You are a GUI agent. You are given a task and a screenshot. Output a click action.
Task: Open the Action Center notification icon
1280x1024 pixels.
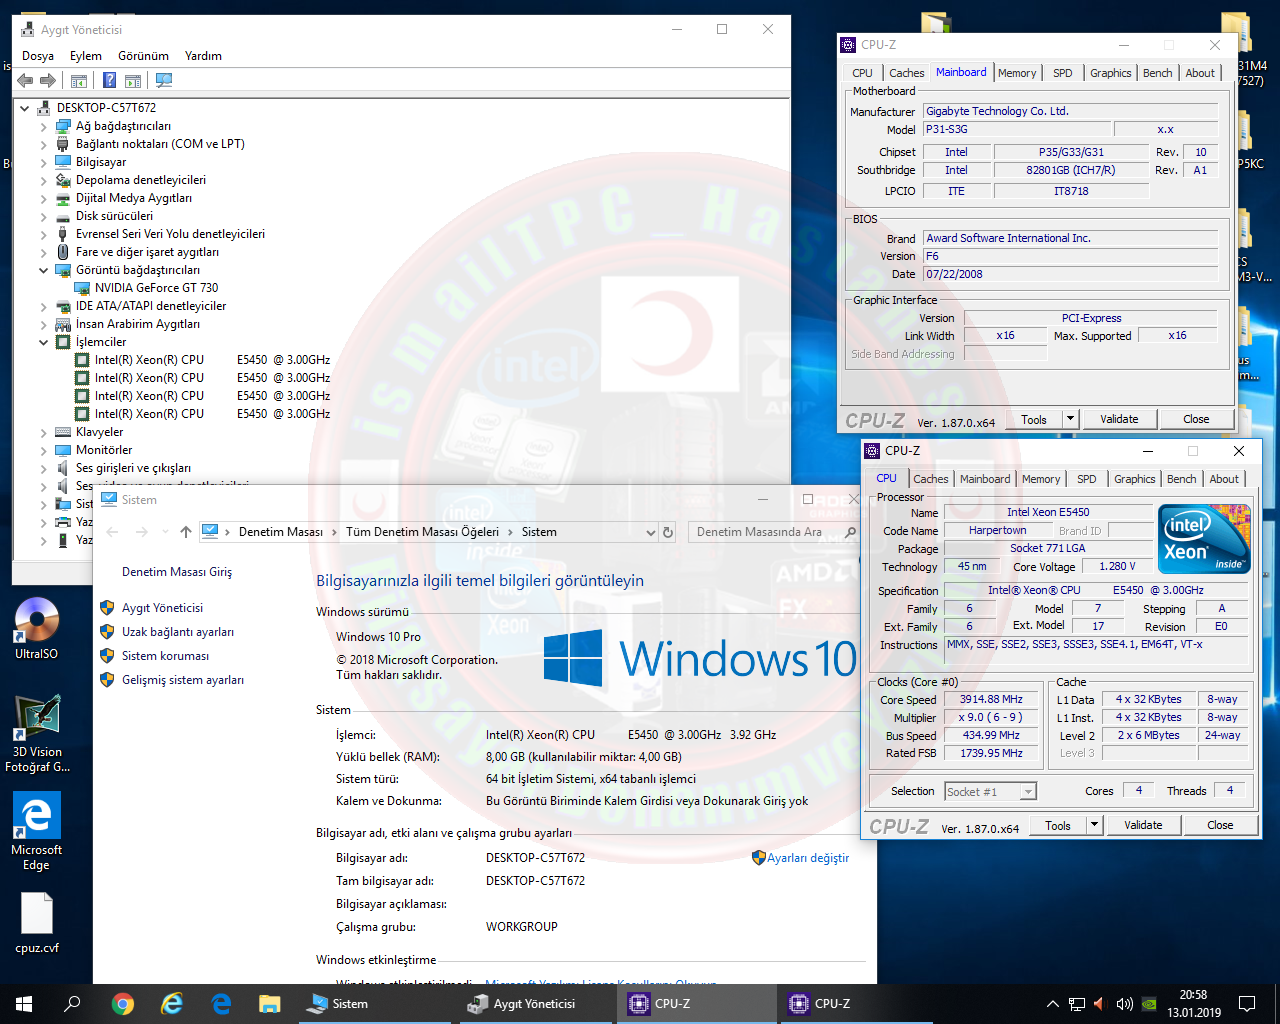(x=1247, y=1004)
